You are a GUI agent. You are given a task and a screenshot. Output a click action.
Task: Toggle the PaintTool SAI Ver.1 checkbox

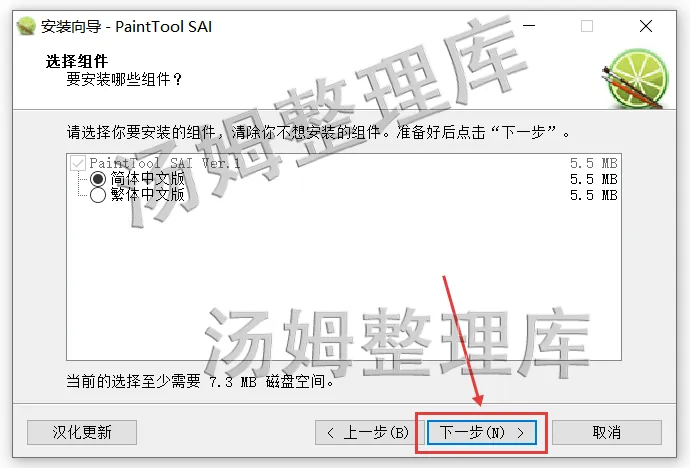coord(78,163)
